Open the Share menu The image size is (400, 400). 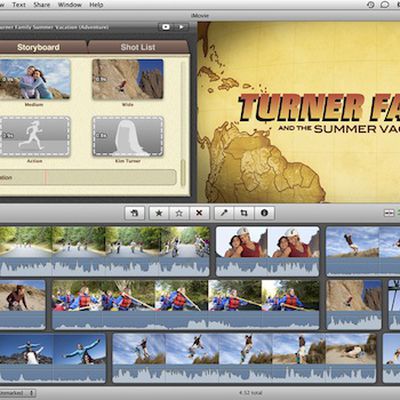(42, 5)
